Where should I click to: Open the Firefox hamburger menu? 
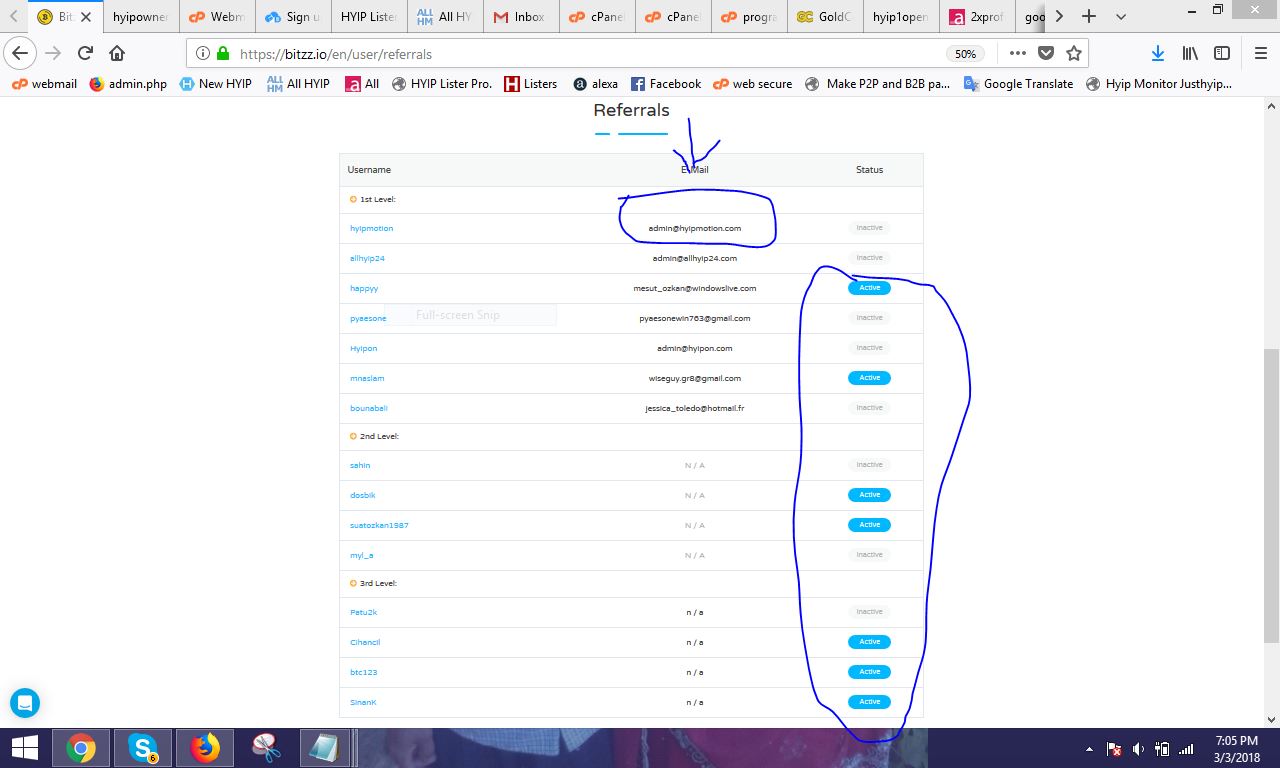click(1260, 53)
